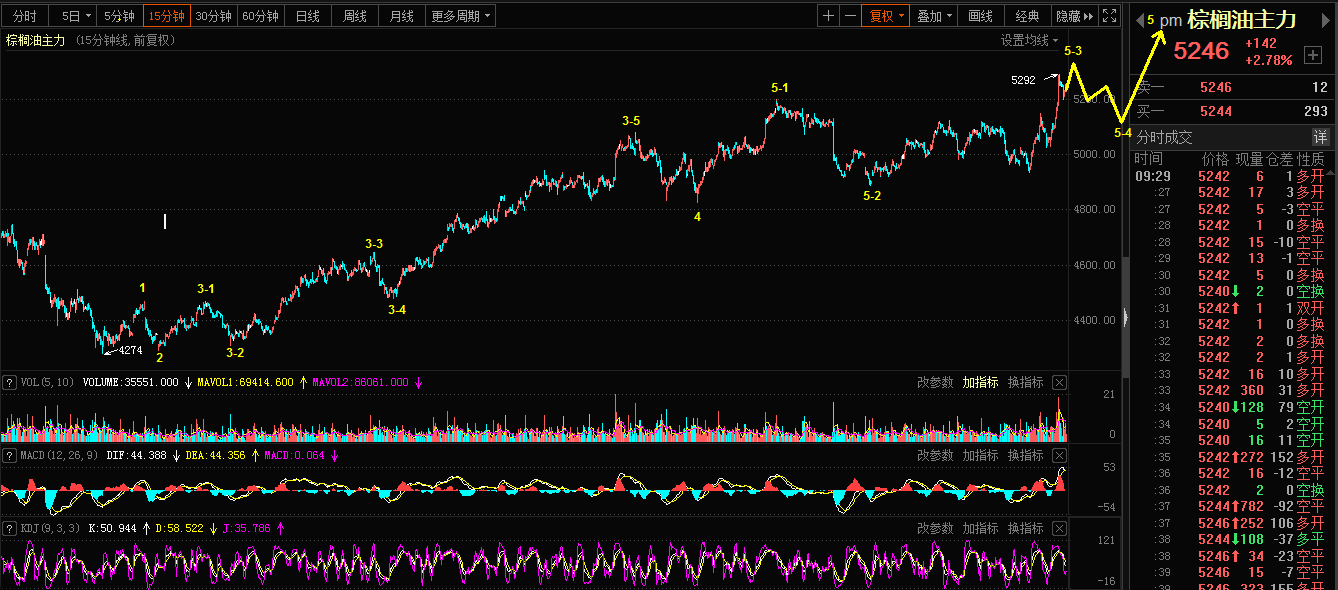The height and width of the screenshot is (590, 1338).
Task: Switch to the 经典 chart style
Action: point(1027,16)
